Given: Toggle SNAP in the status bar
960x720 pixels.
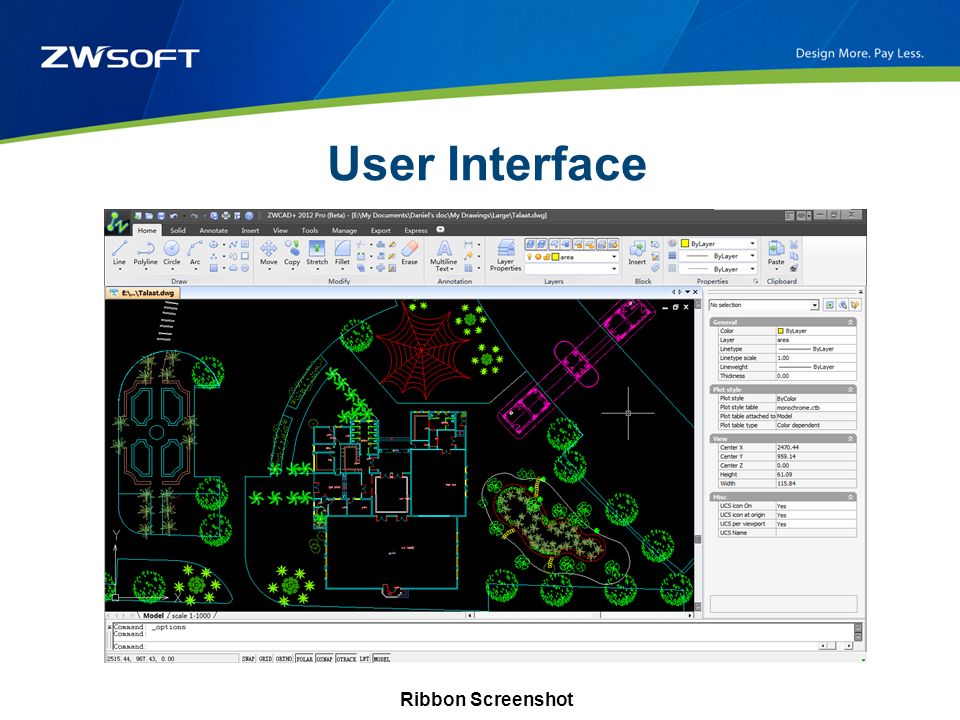Looking at the screenshot, I should click(248, 659).
